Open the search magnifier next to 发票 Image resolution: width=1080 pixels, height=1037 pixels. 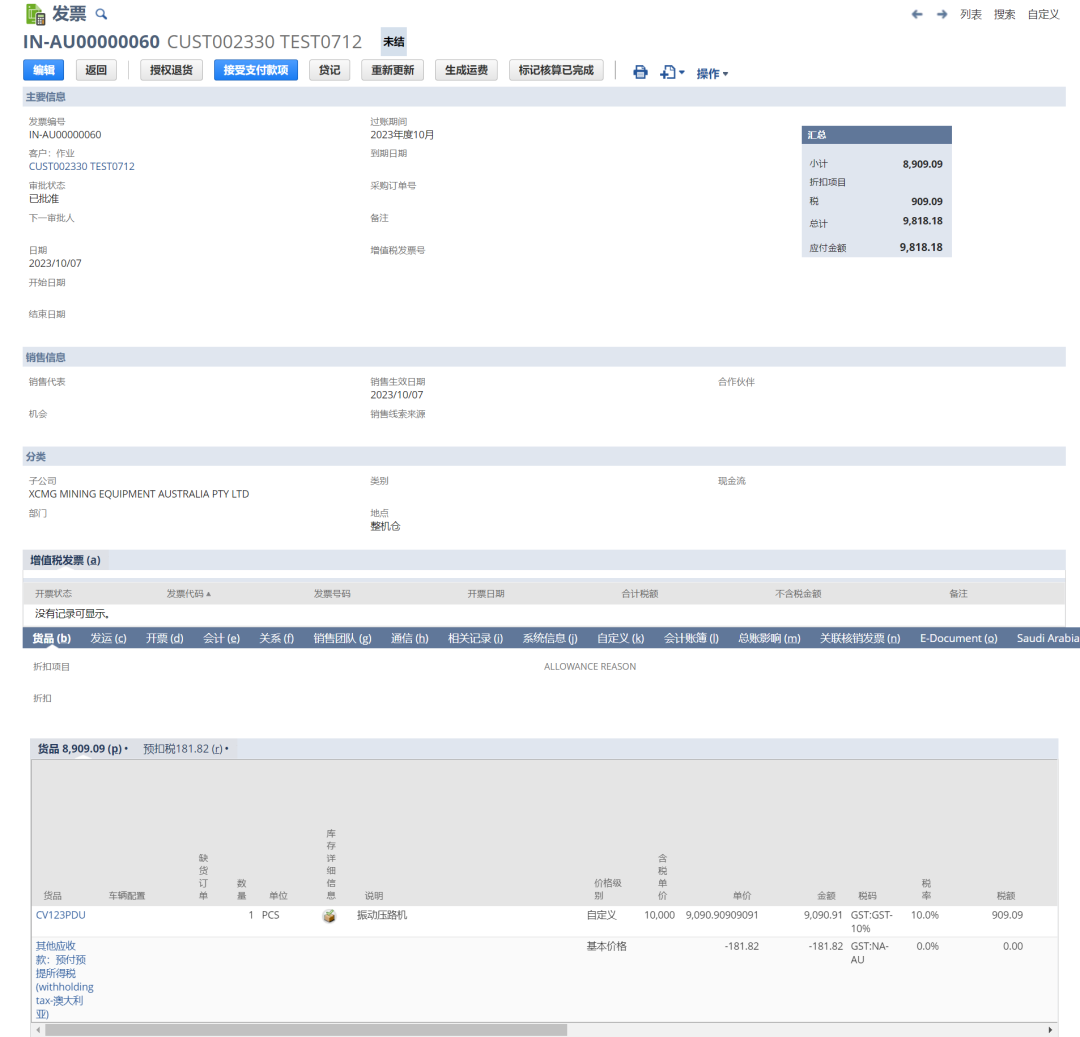[101, 14]
